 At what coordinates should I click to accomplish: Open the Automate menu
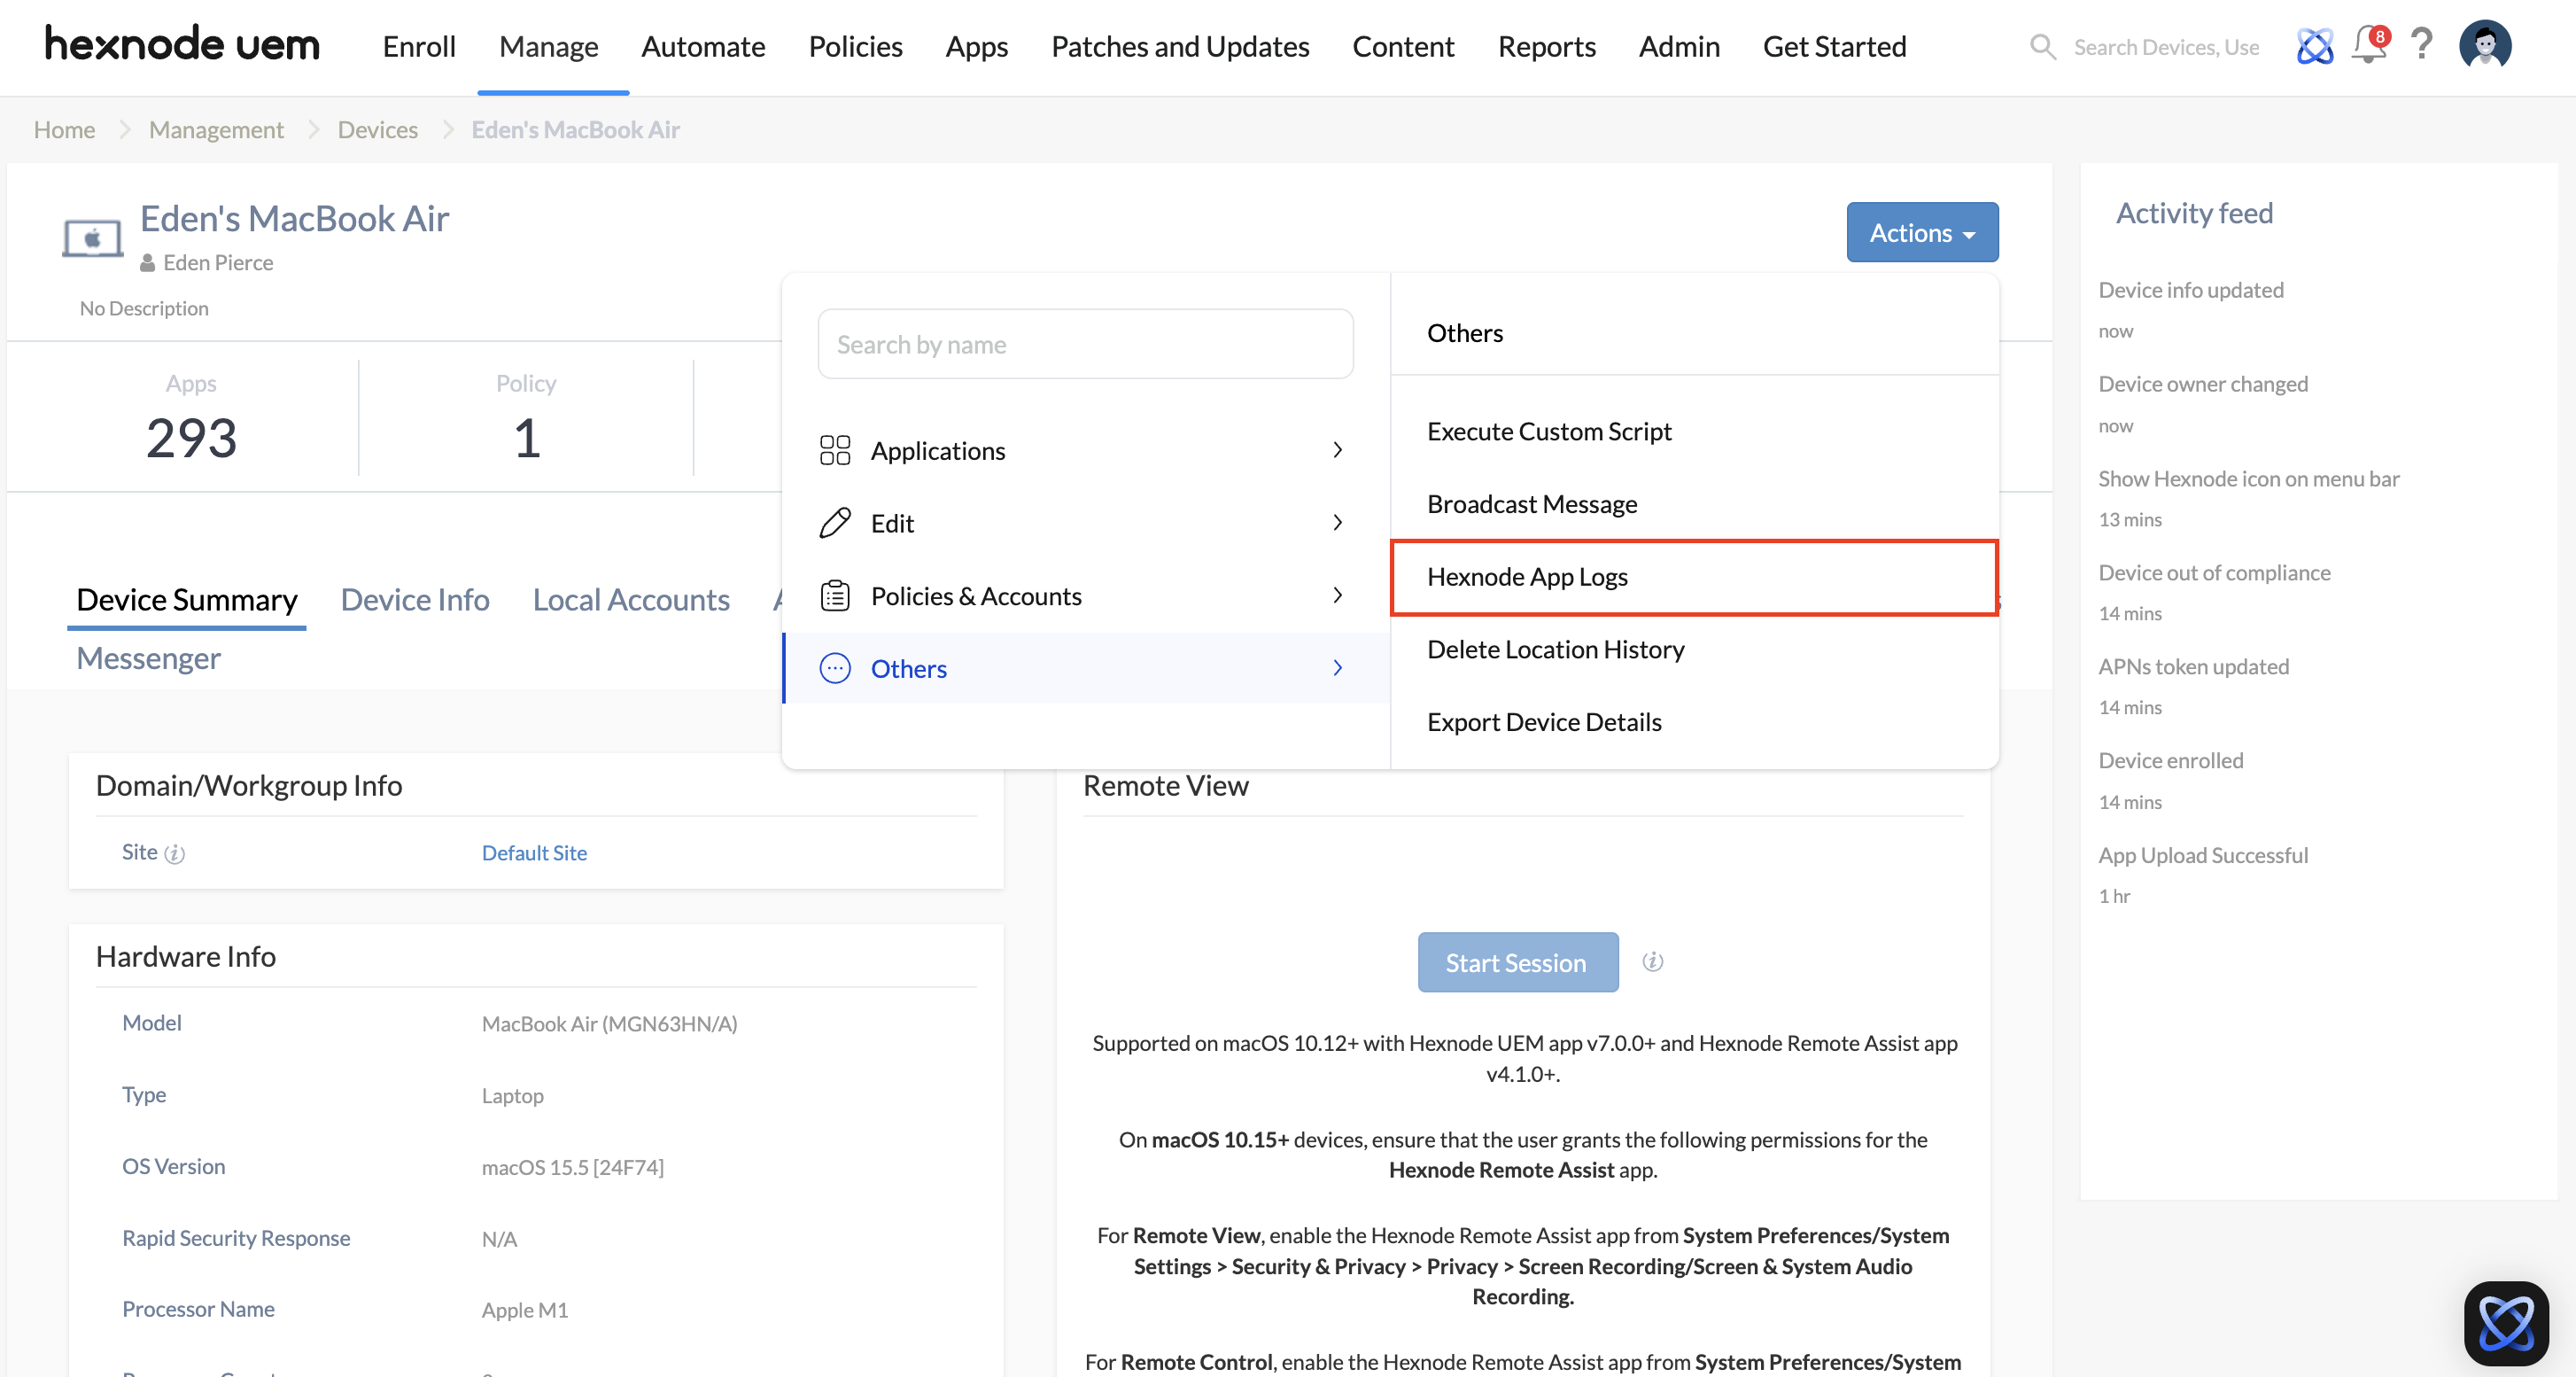(x=703, y=46)
